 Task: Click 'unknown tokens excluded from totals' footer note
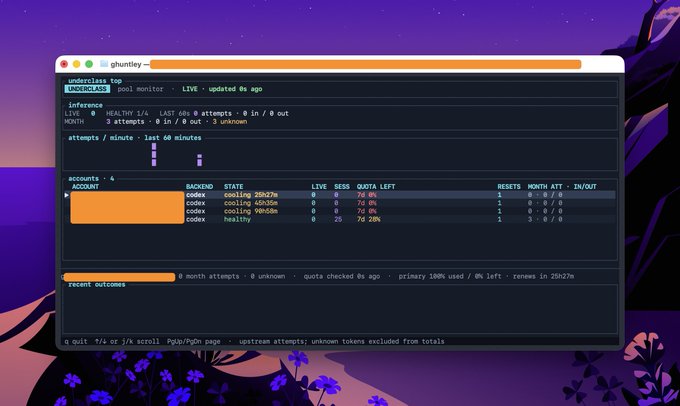(x=378, y=341)
